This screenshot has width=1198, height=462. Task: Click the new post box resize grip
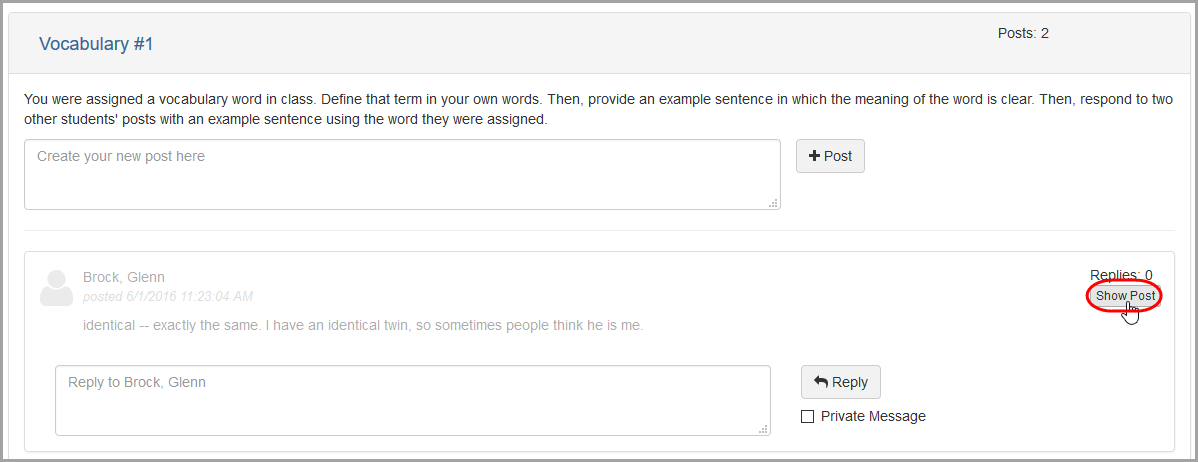pyautogui.click(x=773, y=203)
